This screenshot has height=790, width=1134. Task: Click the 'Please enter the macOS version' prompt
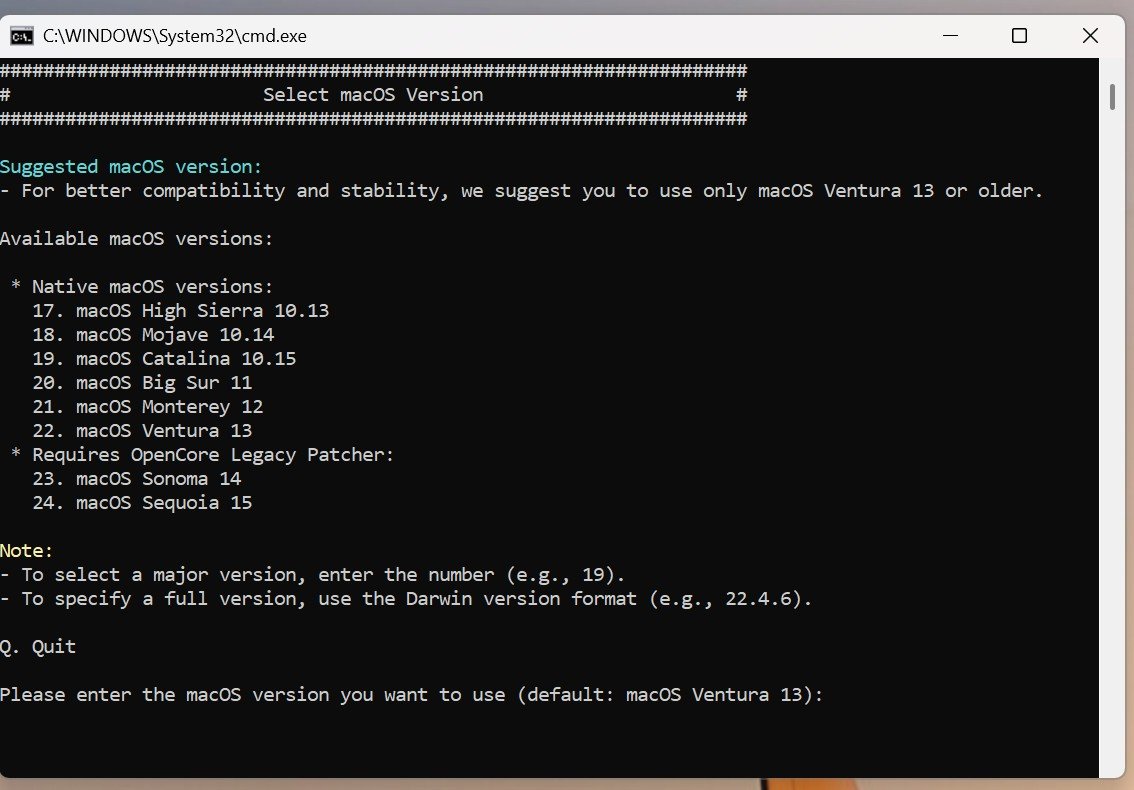pyautogui.click(x=412, y=695)
